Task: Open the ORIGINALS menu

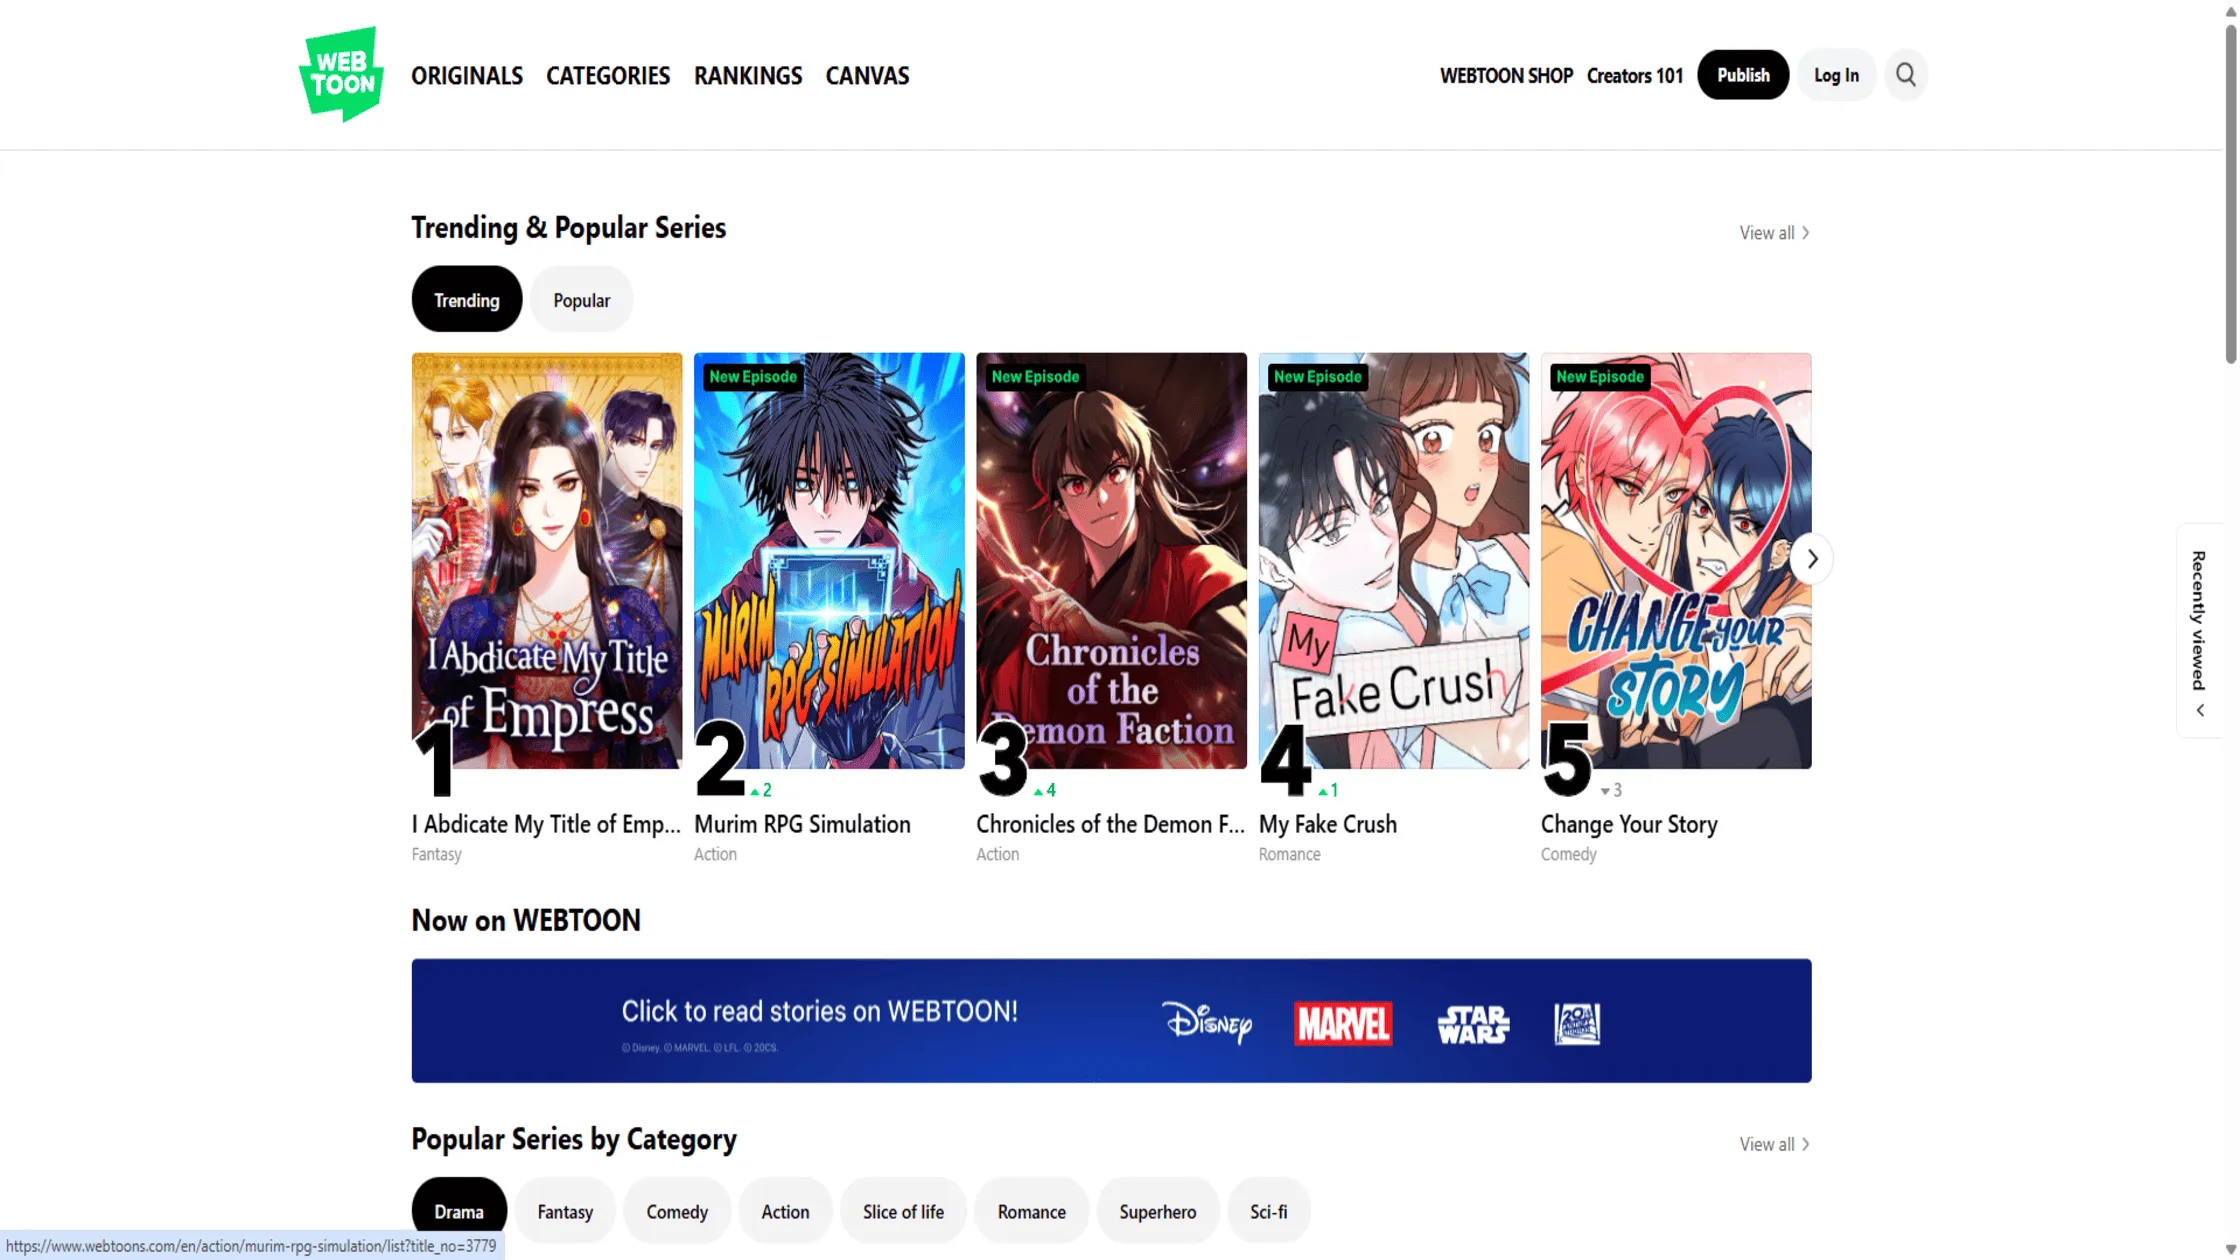Action: tap(467, 76)
